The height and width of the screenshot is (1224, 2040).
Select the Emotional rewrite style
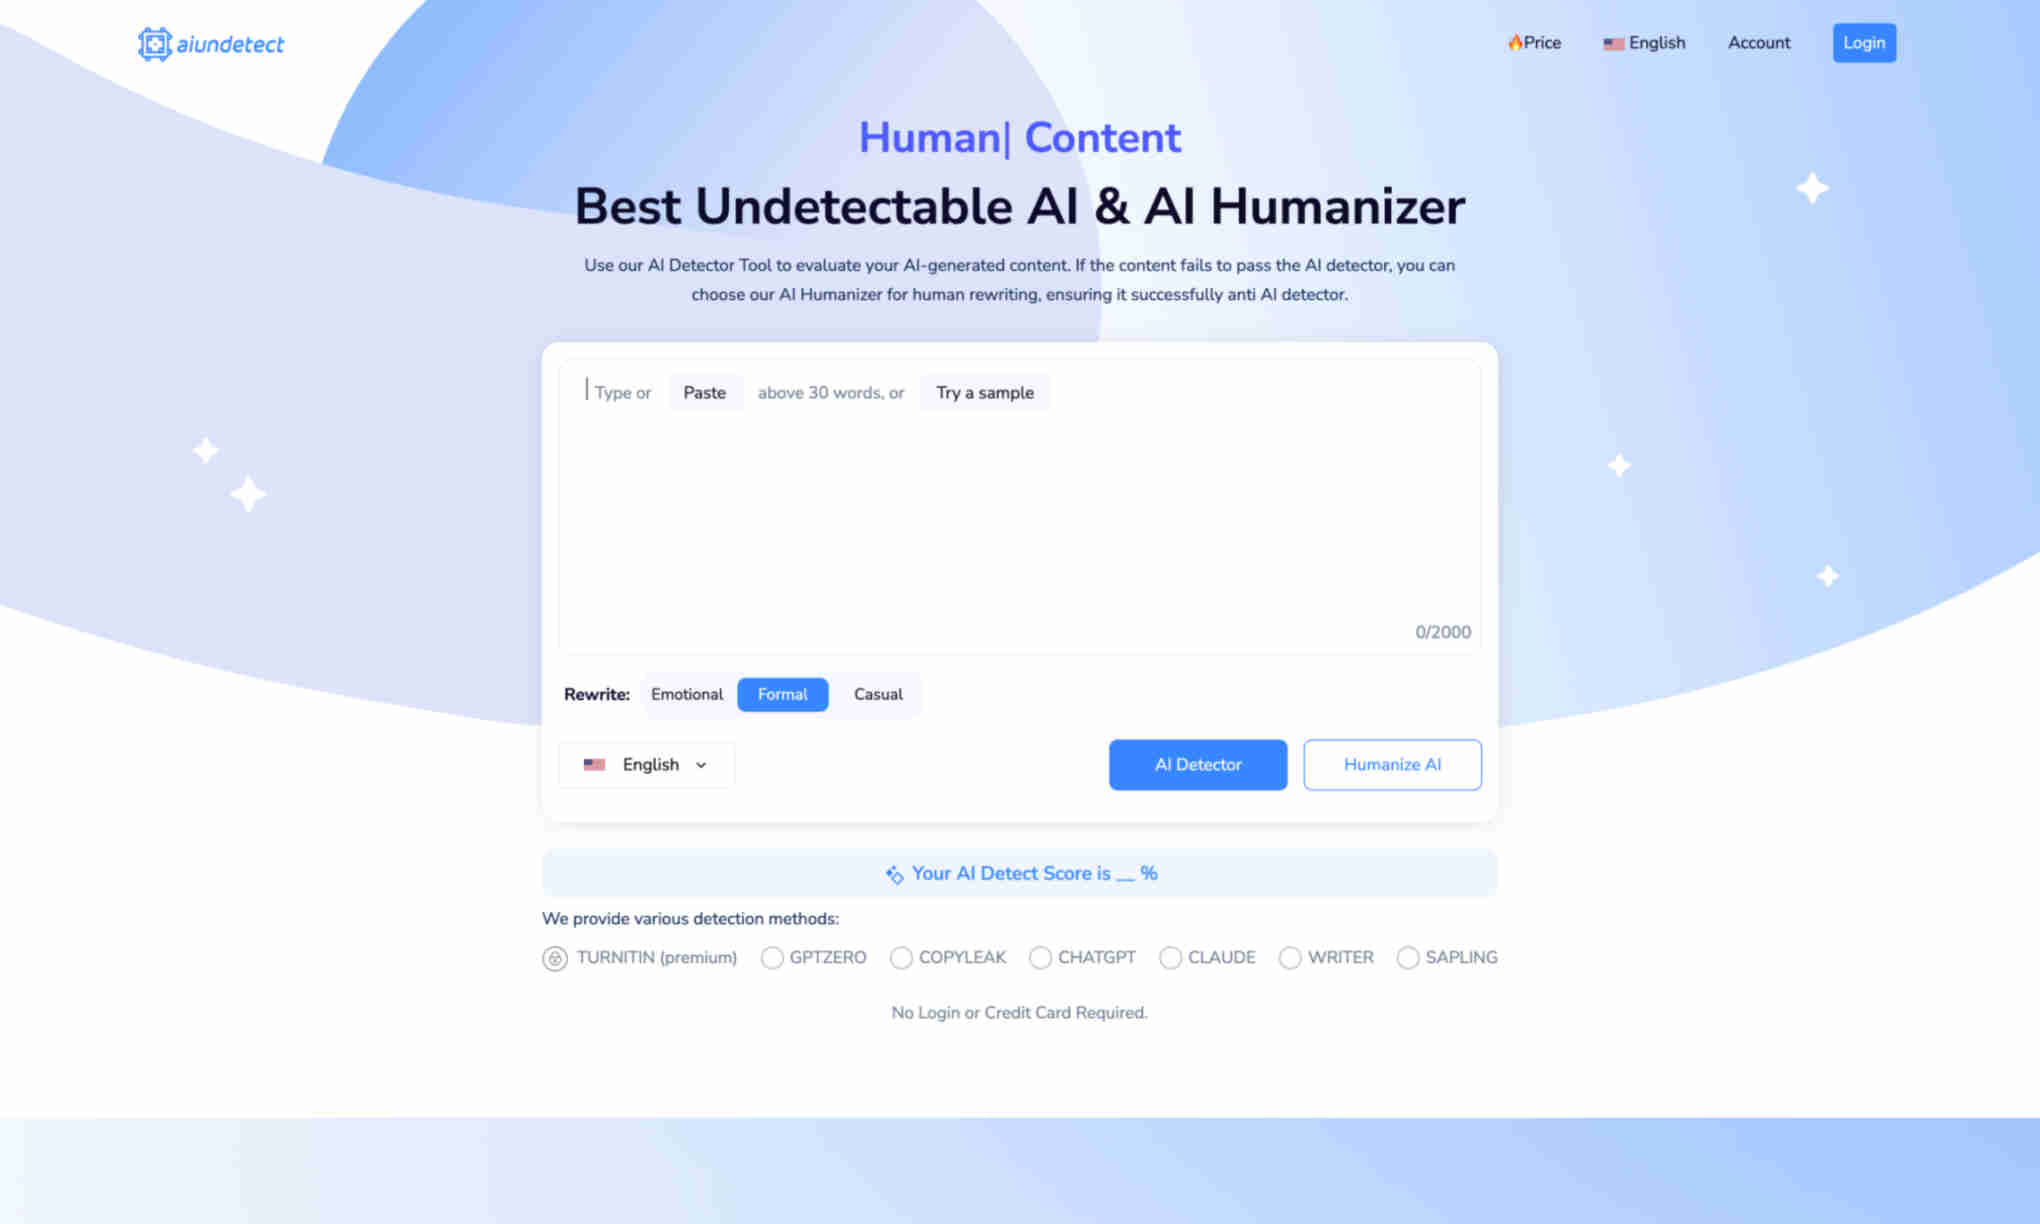click(x=686, y=694)
